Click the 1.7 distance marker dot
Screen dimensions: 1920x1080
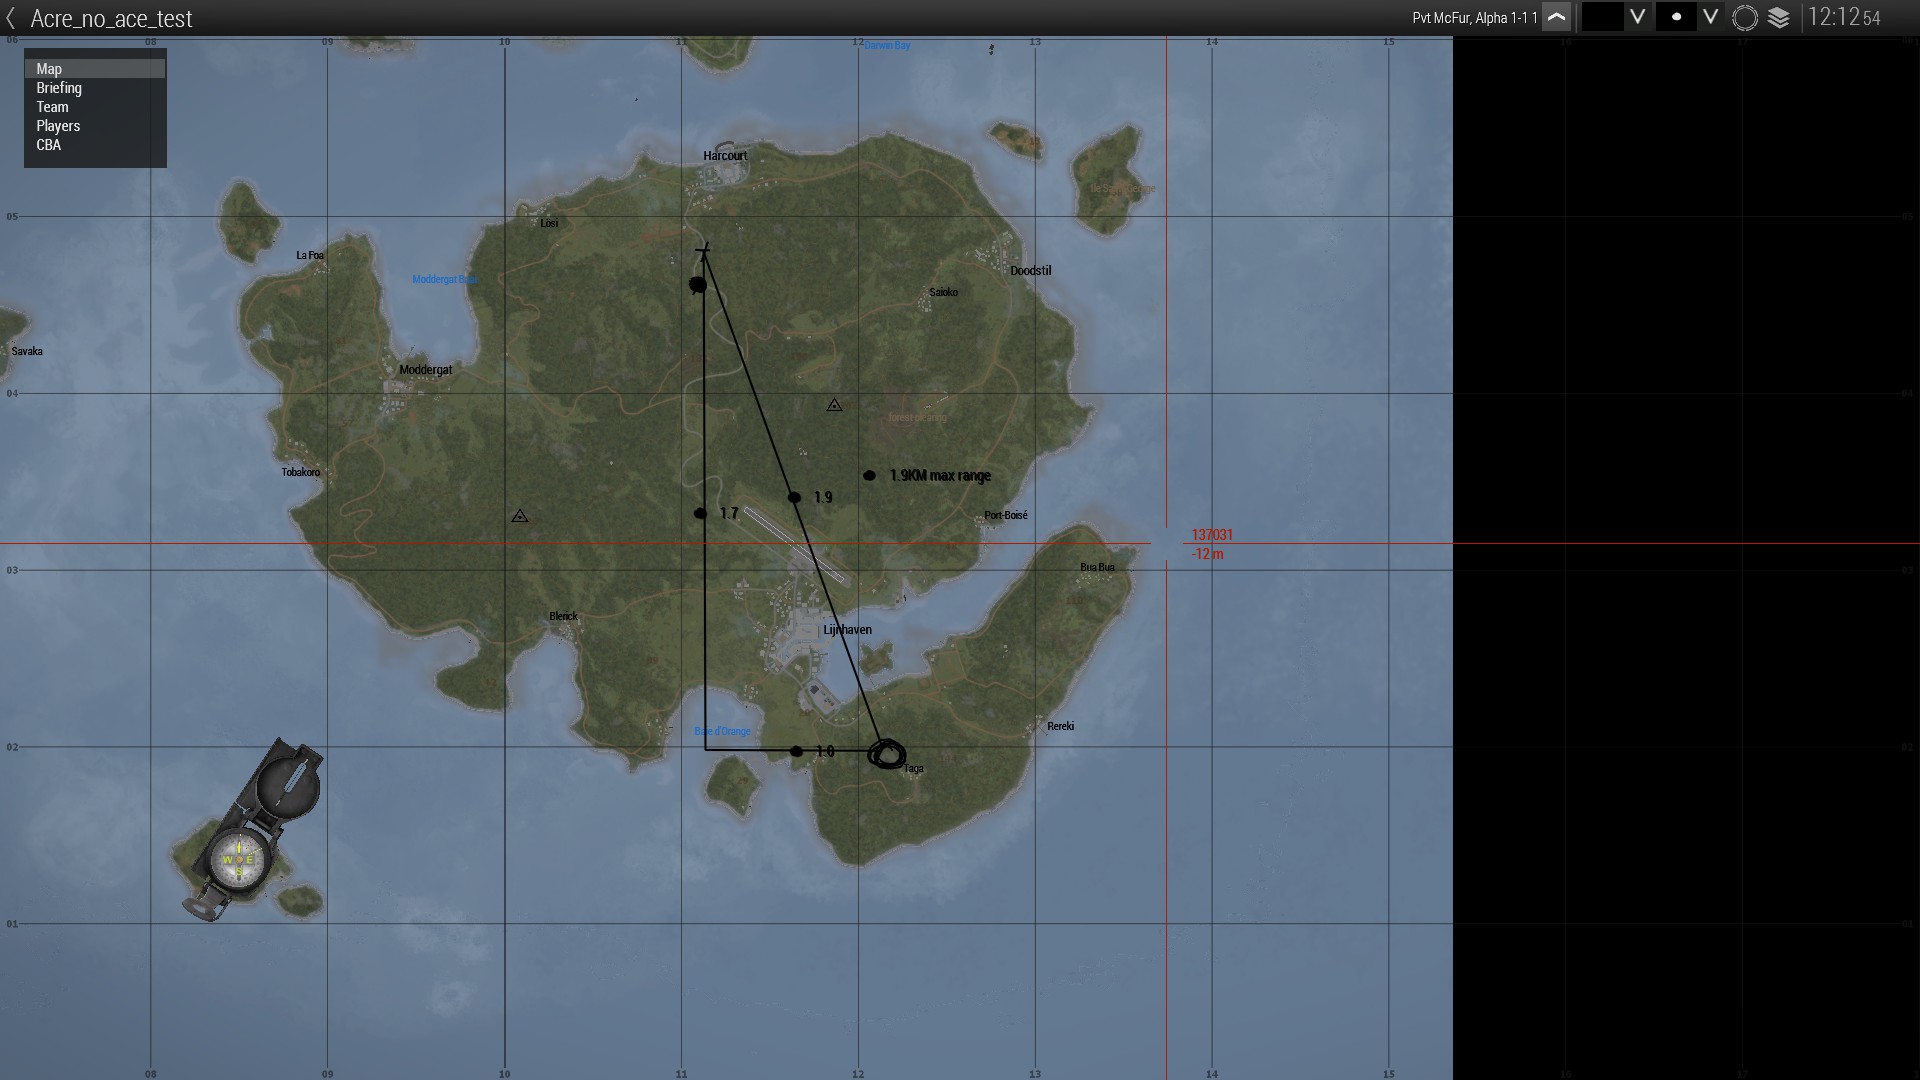700,514
